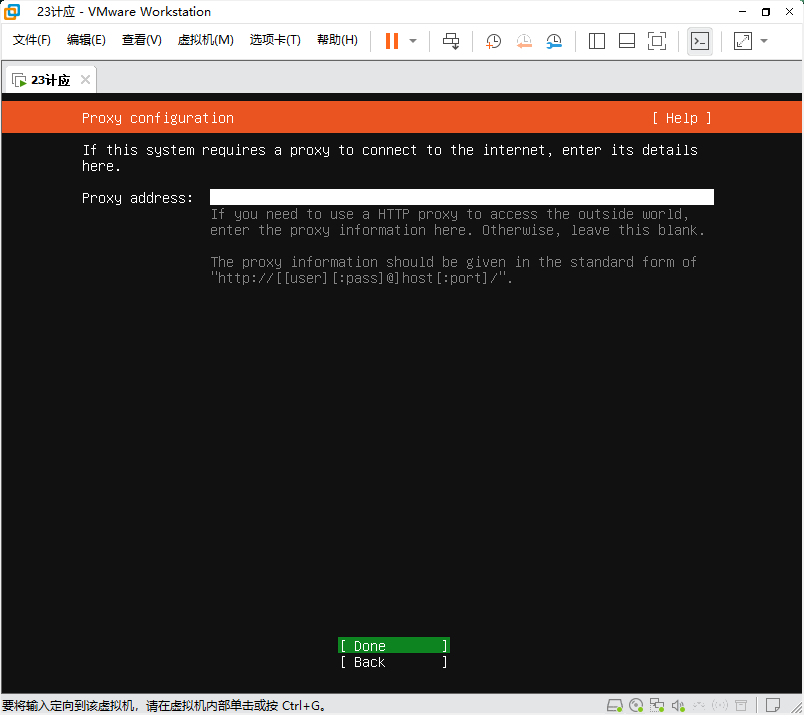This screenshot has width=804, height=715.
Task: Restore down the VMware Workstation window
Action: pyautogui.click(x=766, y=11)
